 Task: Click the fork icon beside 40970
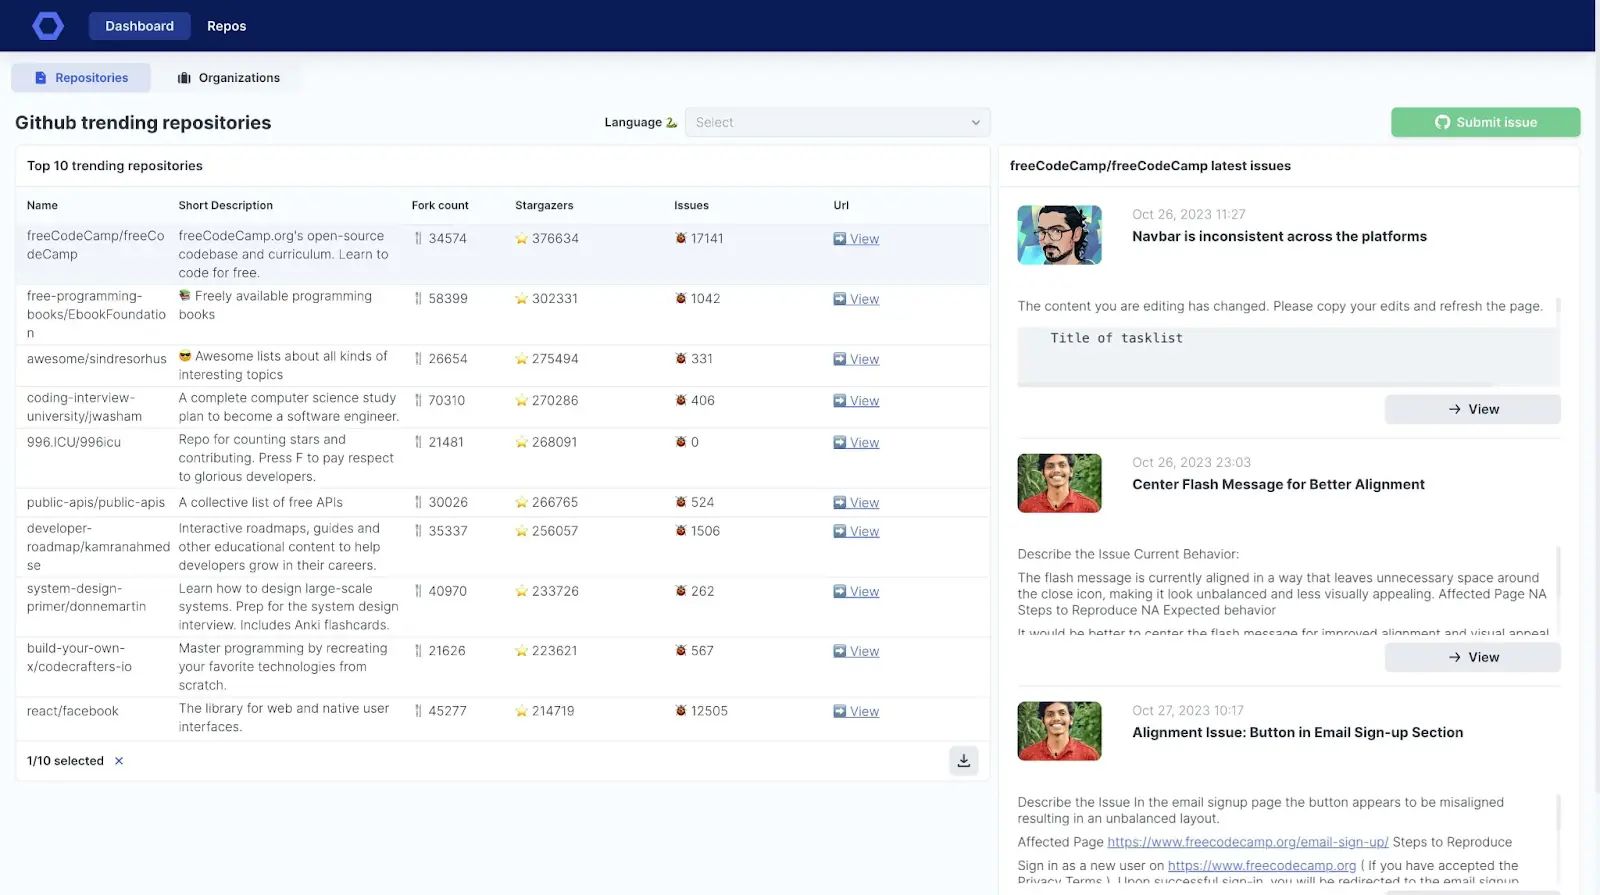[x=418, y=591]
